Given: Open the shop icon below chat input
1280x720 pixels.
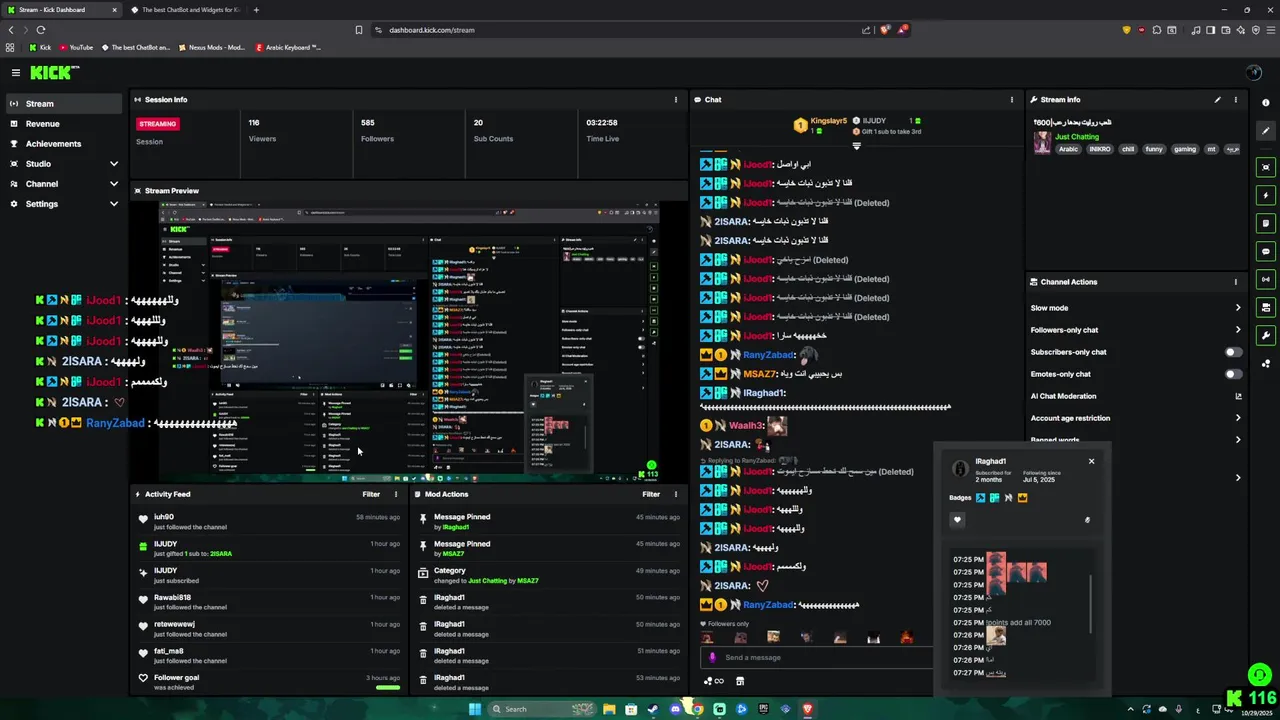Looking at the screenshot, I should [740, 681].
